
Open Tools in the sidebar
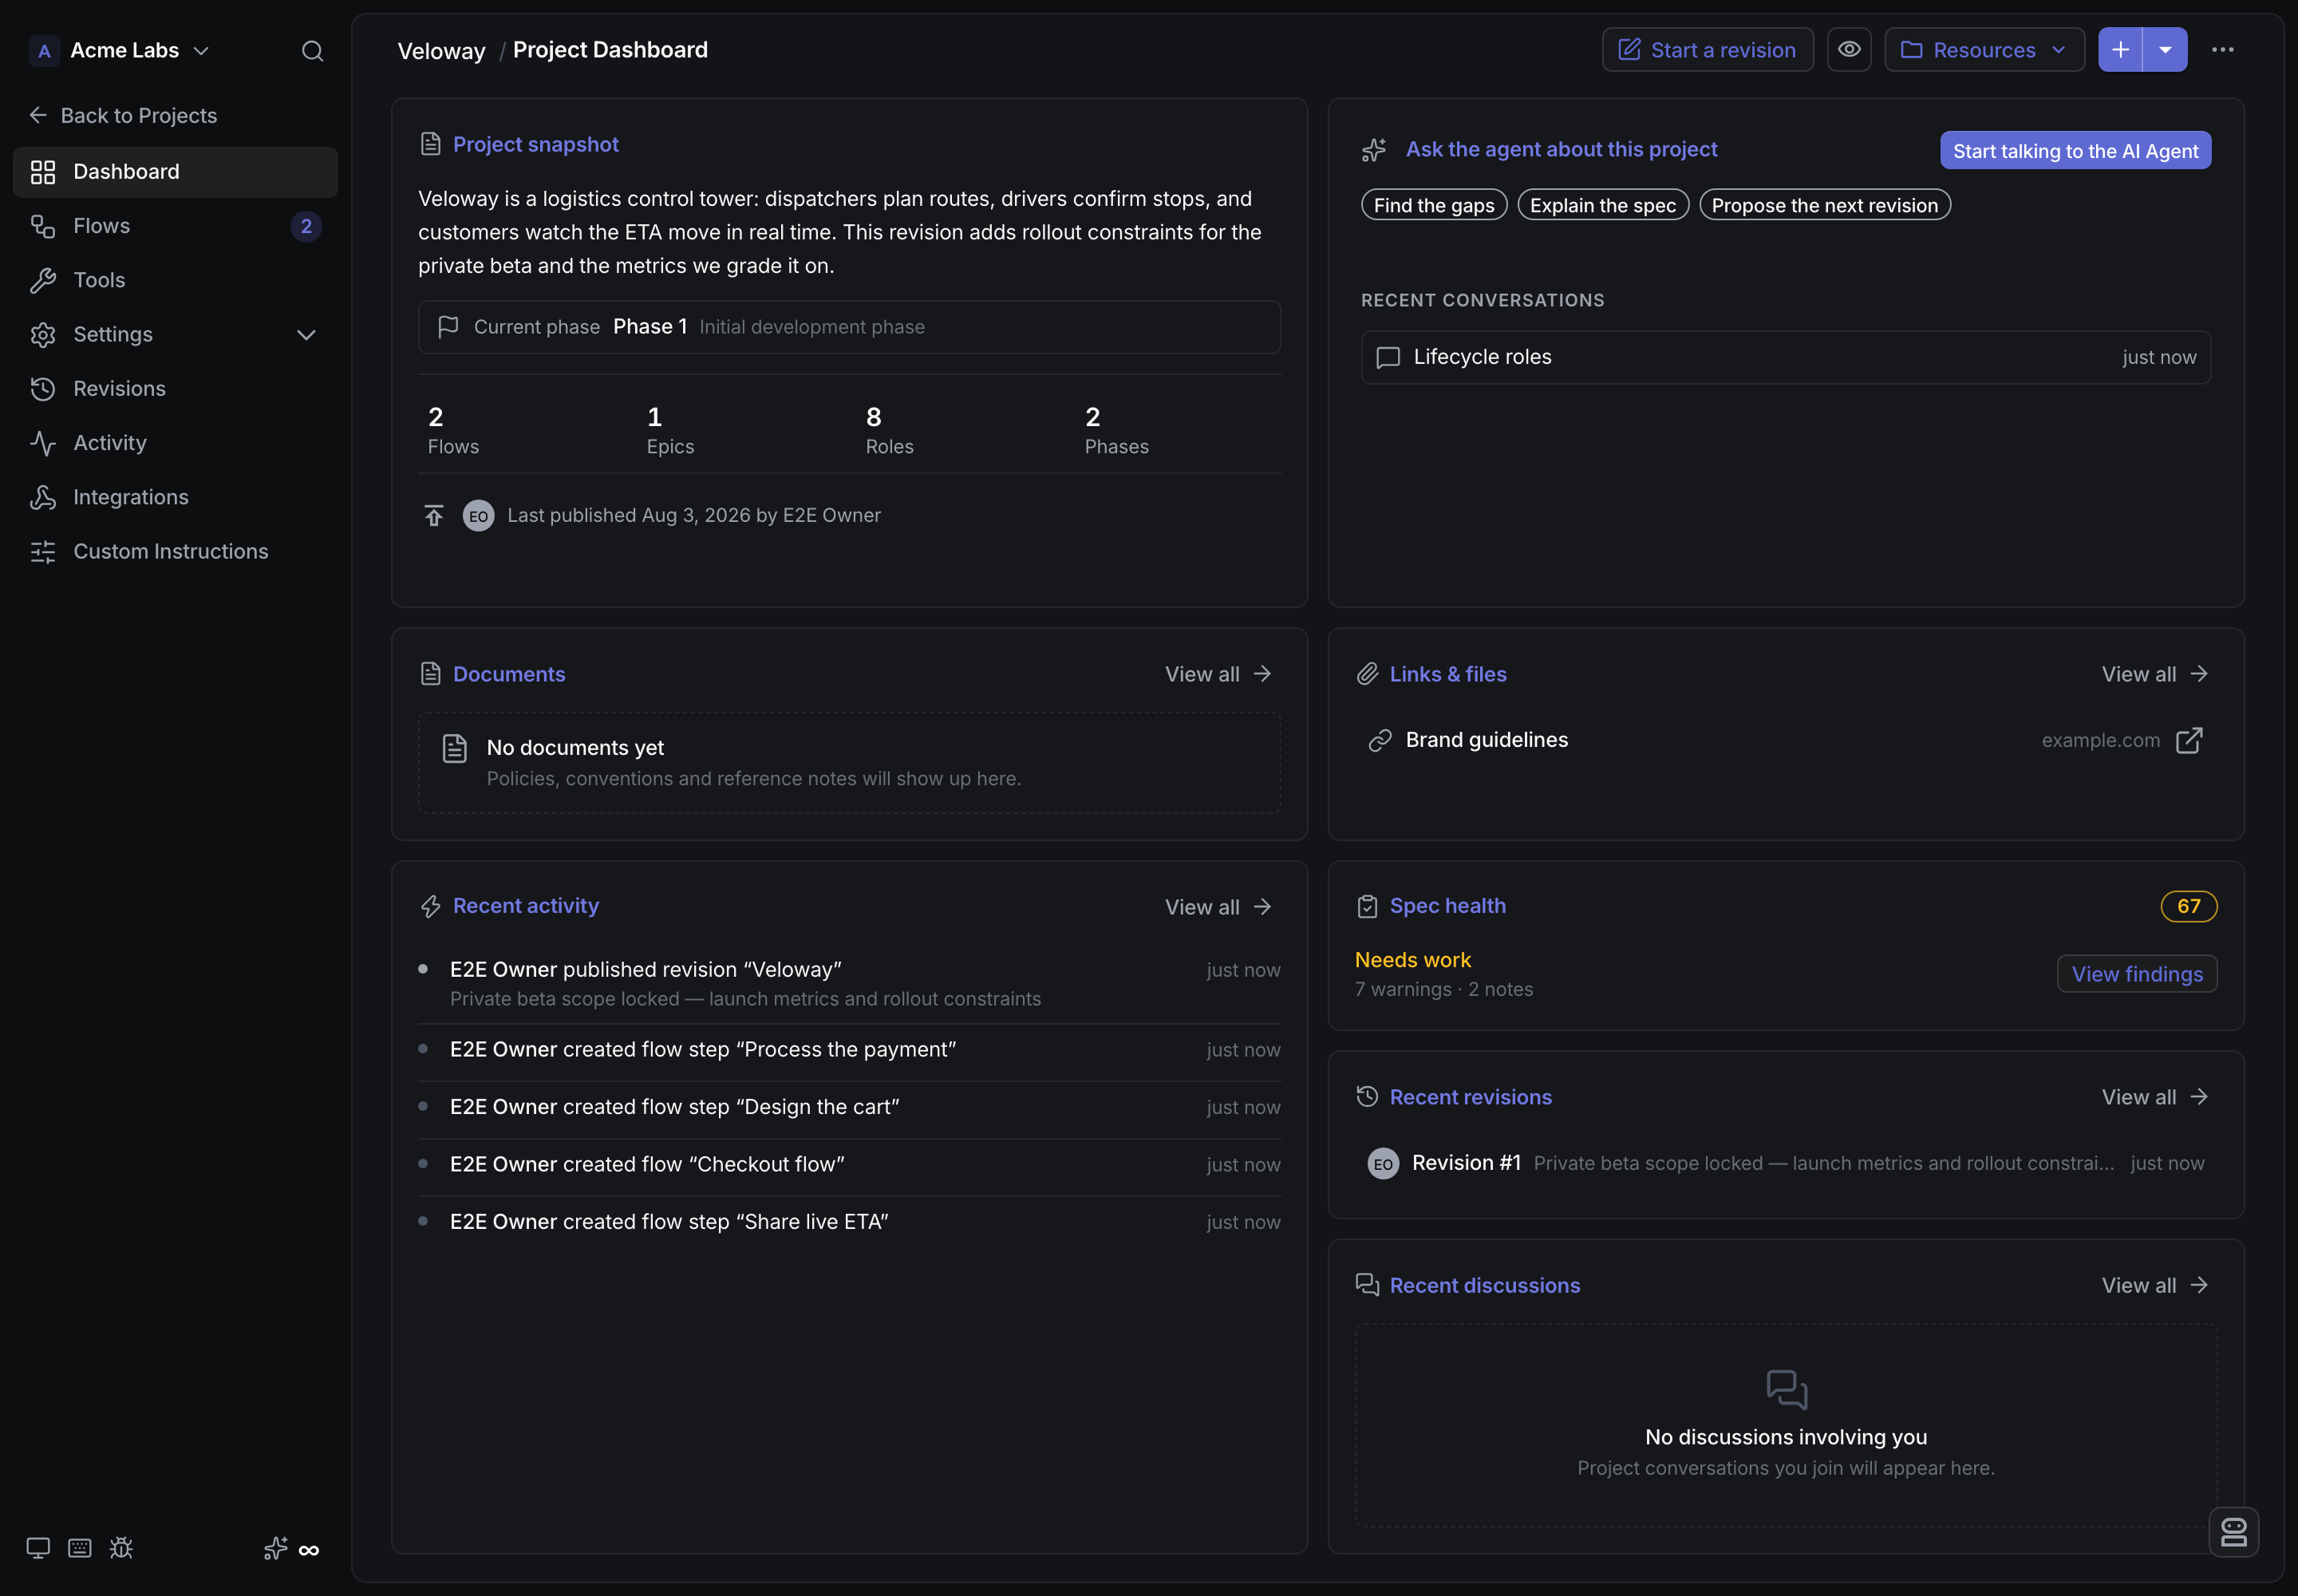(175, 280)
